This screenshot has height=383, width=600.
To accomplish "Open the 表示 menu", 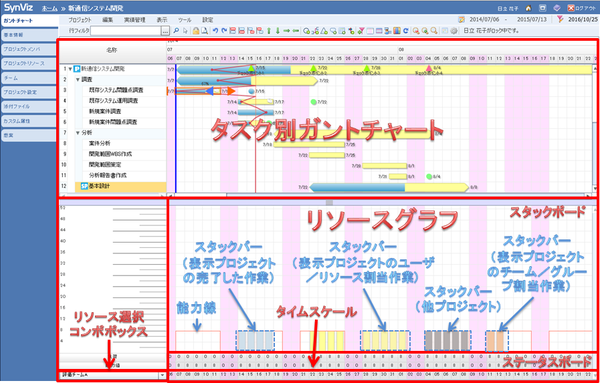I will point(161,20).
